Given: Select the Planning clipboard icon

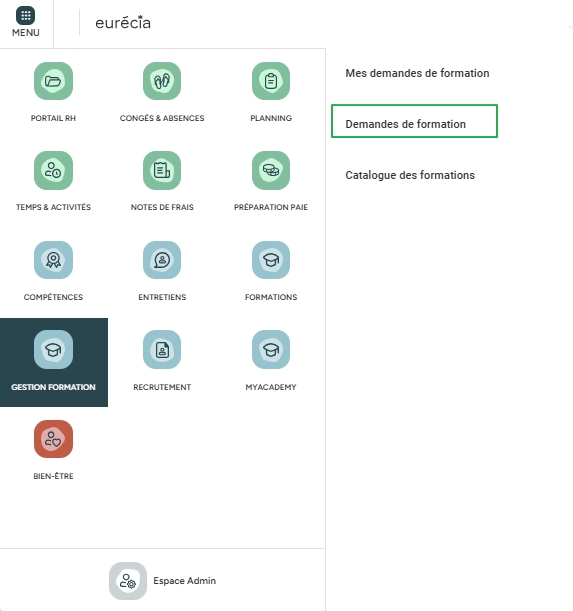Looking at the screenshot, I should pyautogui.click(x=271, y=81).
